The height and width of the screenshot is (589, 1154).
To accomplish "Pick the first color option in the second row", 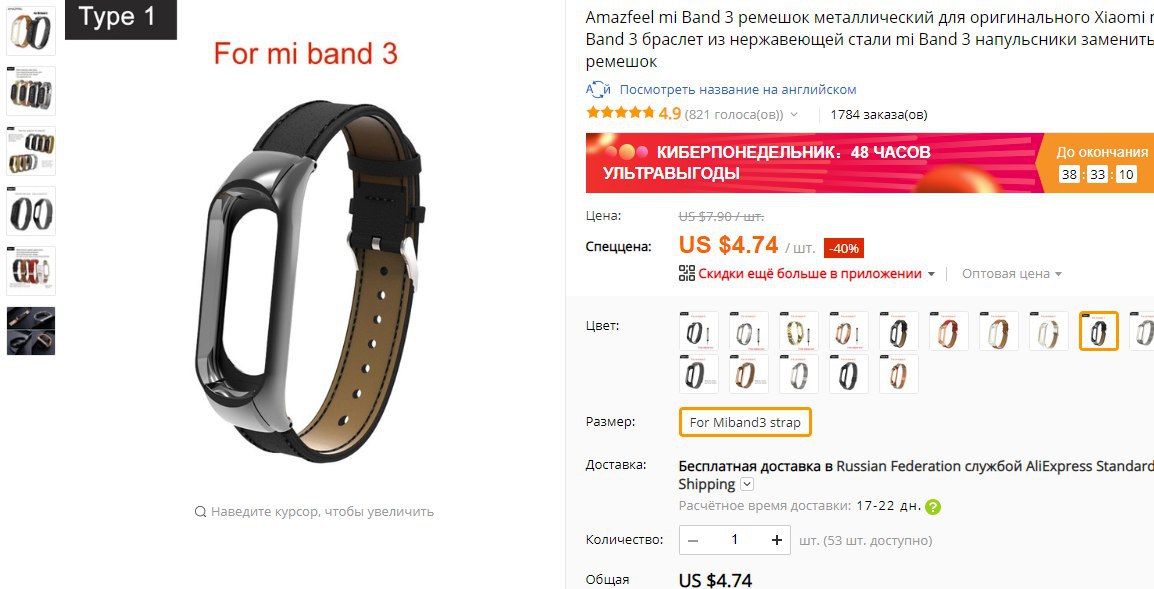I will (698, 374).
